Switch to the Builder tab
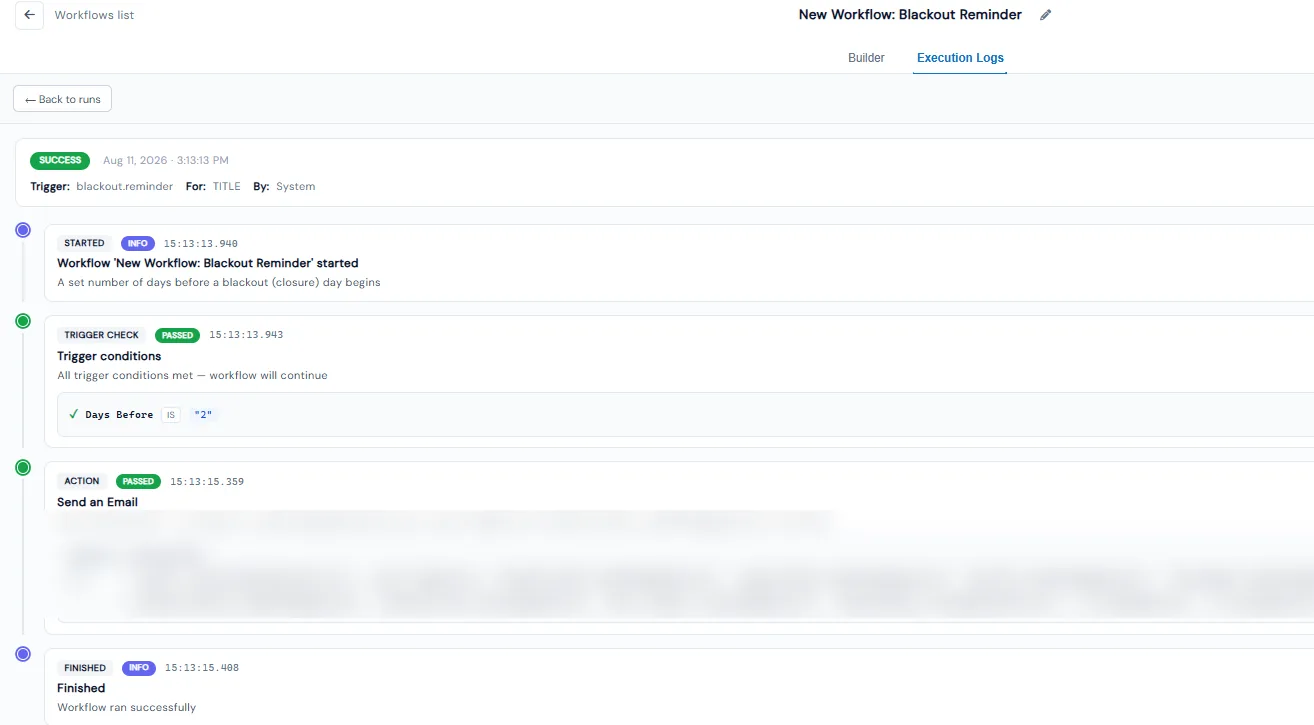 (866, 58)
